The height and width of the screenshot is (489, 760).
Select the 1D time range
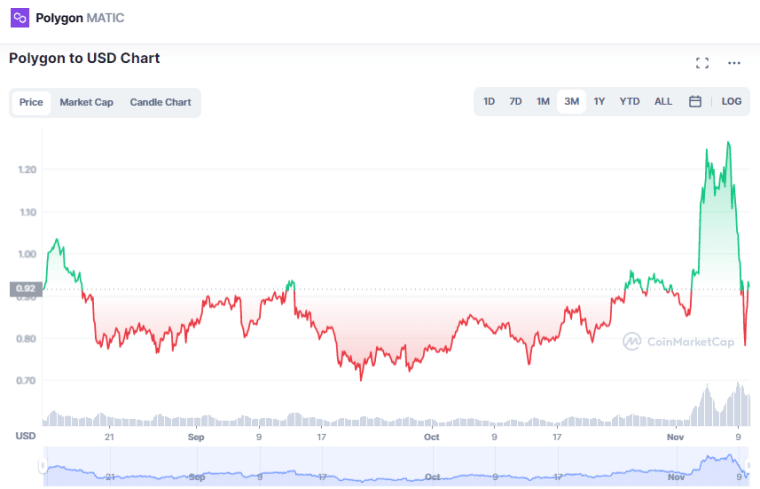click(x=489, y=101)
